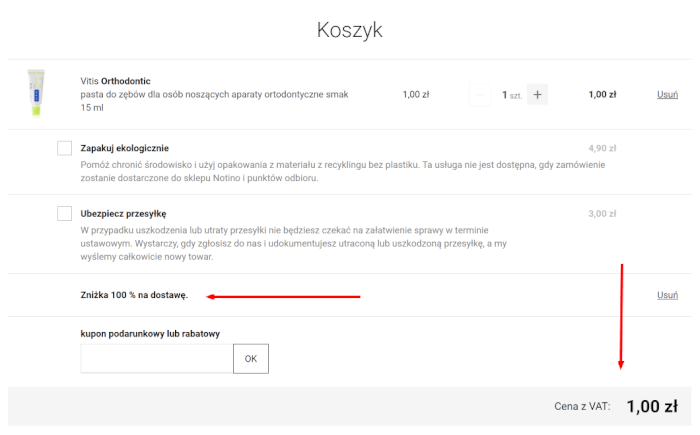
Task: Click the Koszyk page heading
Action: pos(349,30)
